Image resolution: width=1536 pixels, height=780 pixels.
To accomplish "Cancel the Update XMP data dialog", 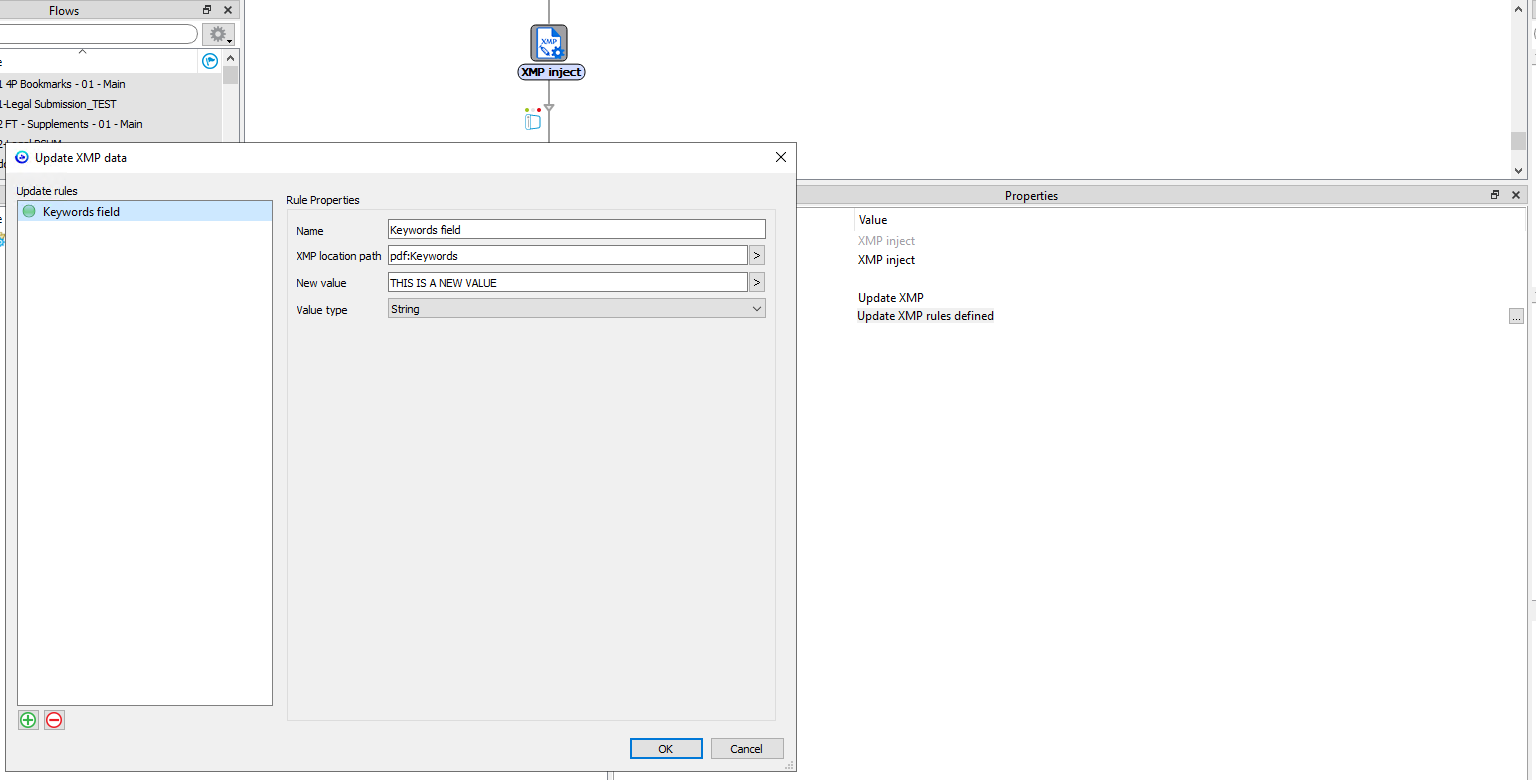I will (746, 749).
